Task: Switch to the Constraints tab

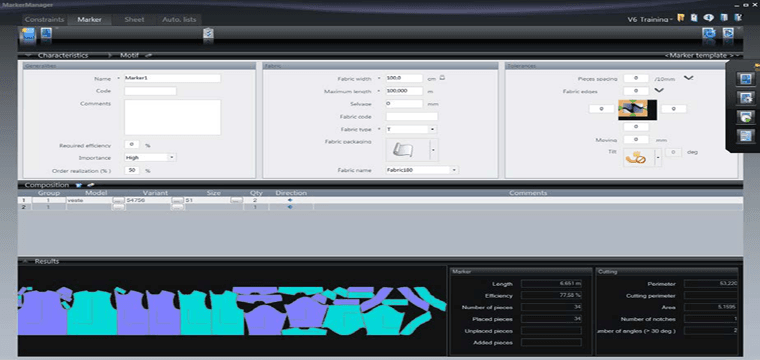Action: click(44, 20)
